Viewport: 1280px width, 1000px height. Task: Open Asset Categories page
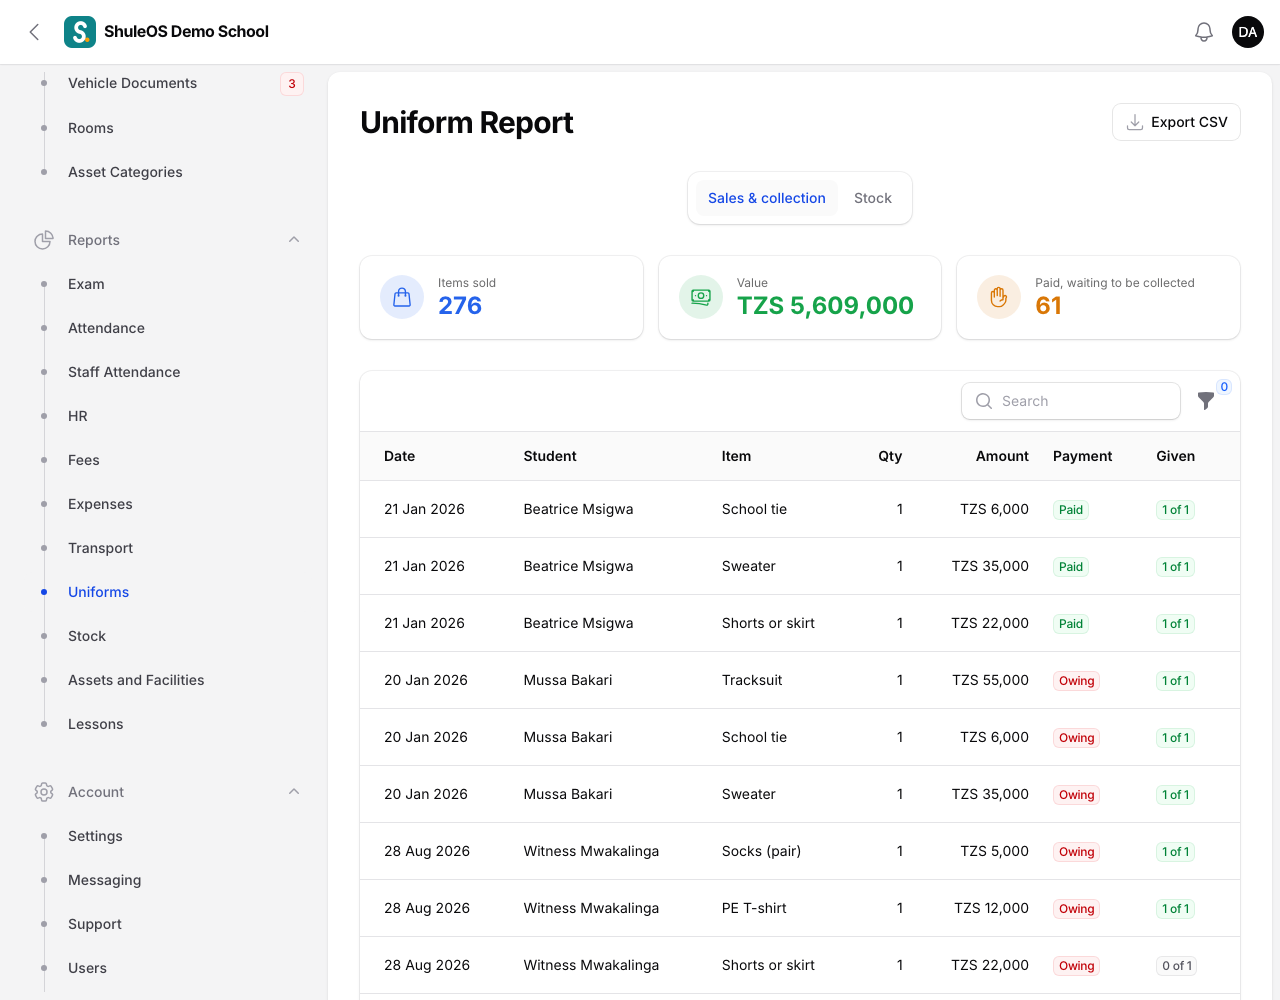click(x=125, y=172)
